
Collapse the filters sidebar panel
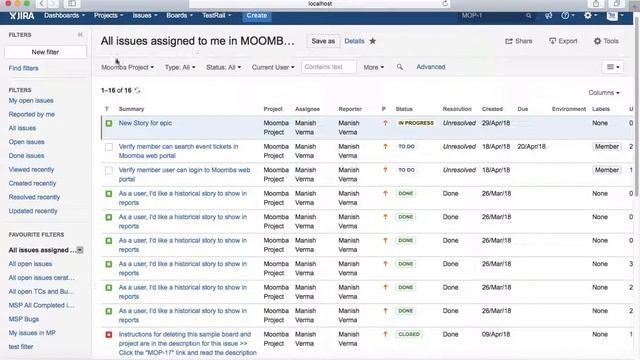pos(80,35)
